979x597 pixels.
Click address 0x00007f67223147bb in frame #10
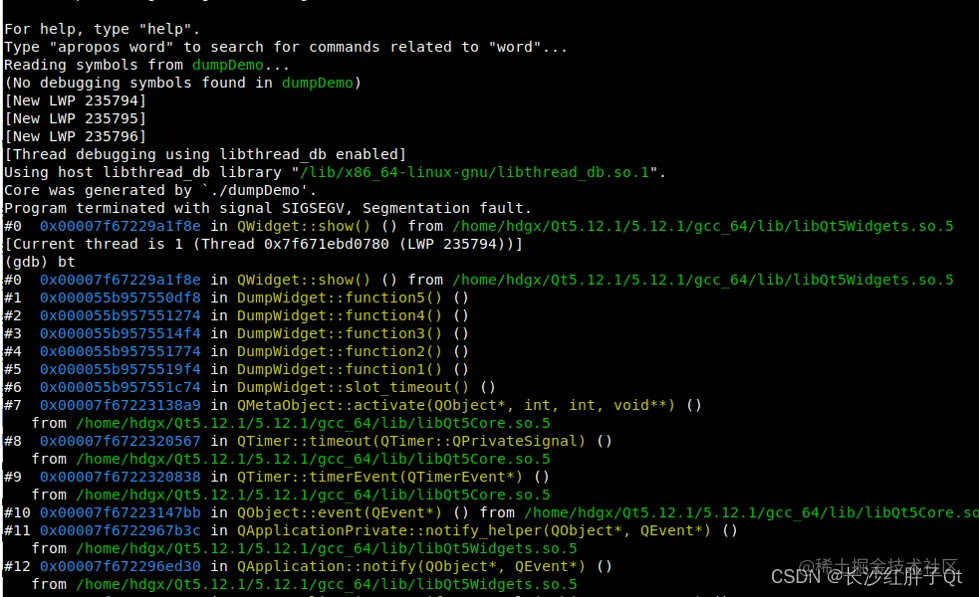(x=121, y=513)
